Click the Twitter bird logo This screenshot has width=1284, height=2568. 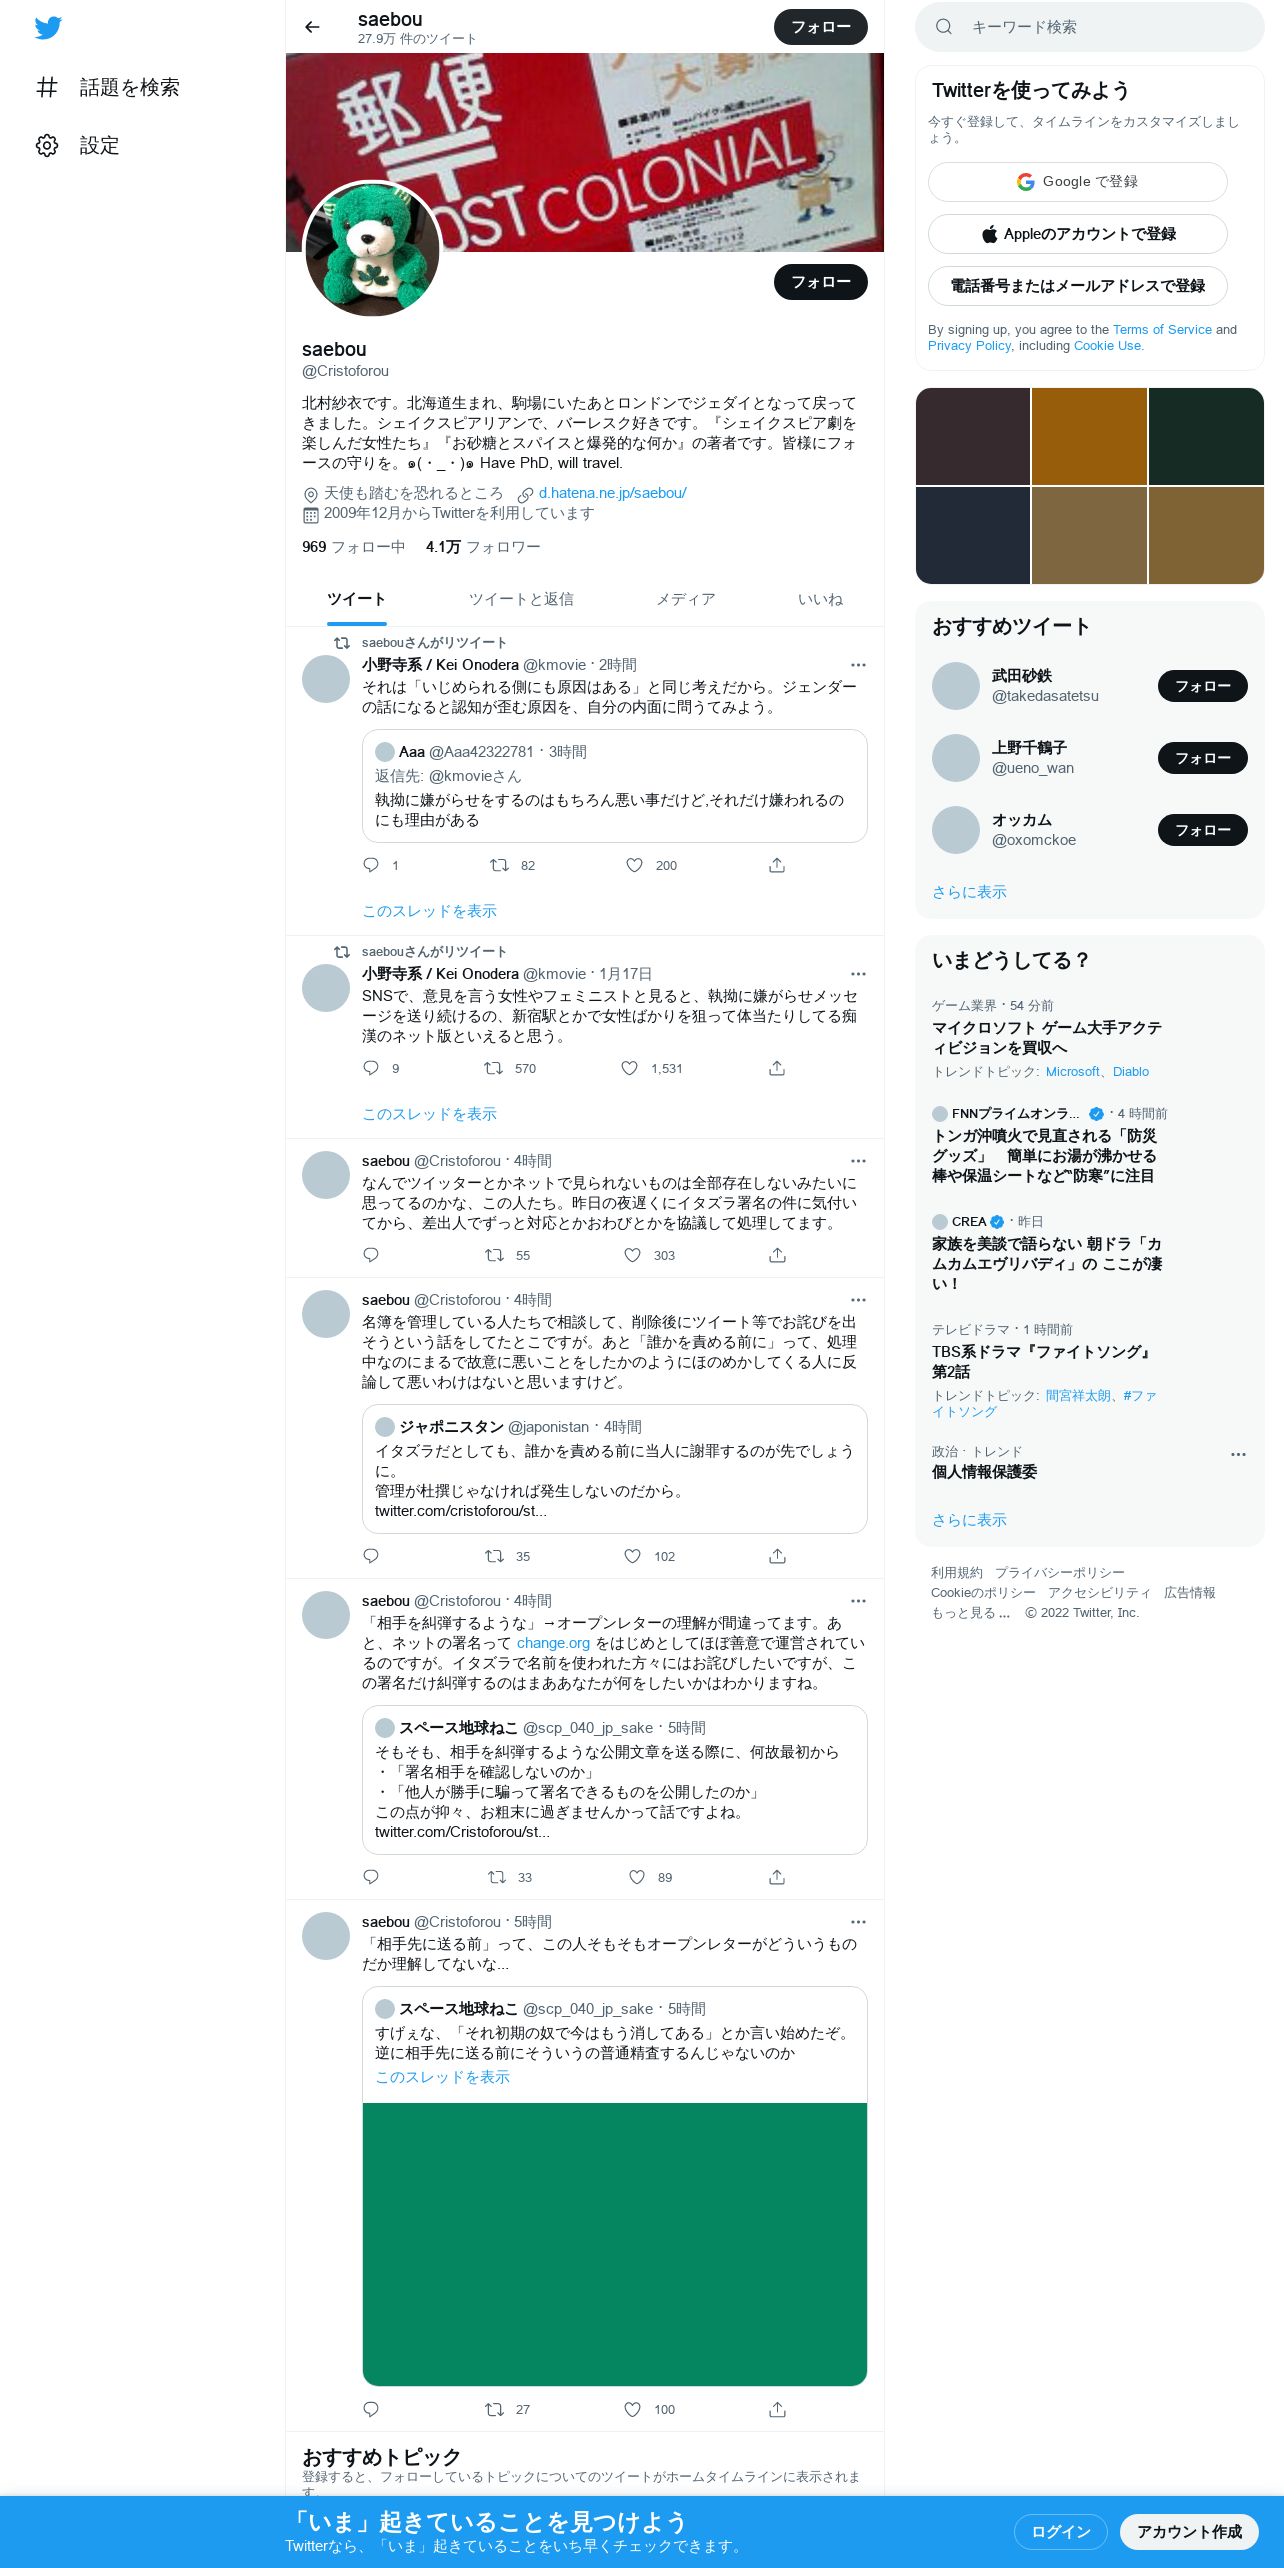coord(48,28)
